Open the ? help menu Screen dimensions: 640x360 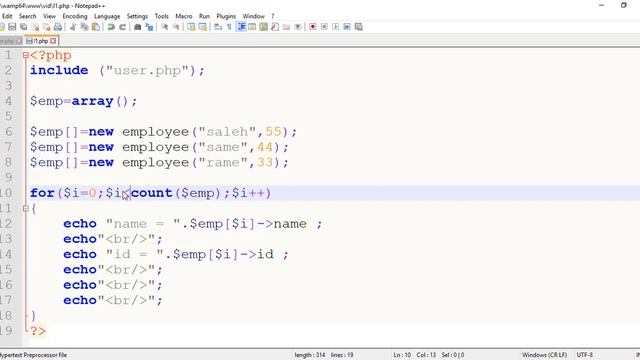273,16
